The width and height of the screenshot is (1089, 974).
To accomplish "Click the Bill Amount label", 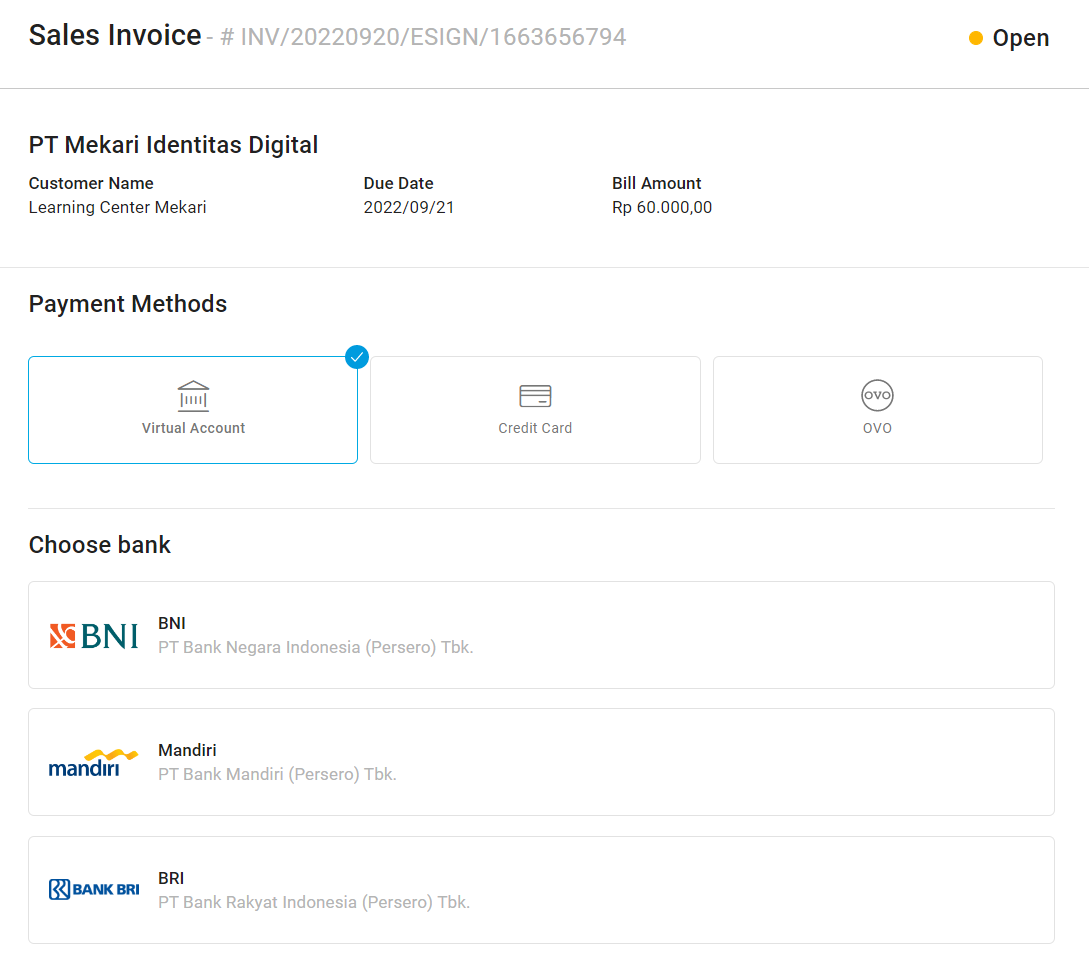I will (x=656, y=183).
